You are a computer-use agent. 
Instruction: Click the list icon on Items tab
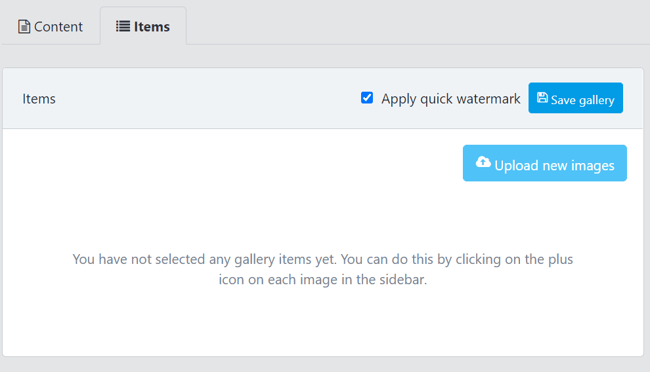coord(123,26)
